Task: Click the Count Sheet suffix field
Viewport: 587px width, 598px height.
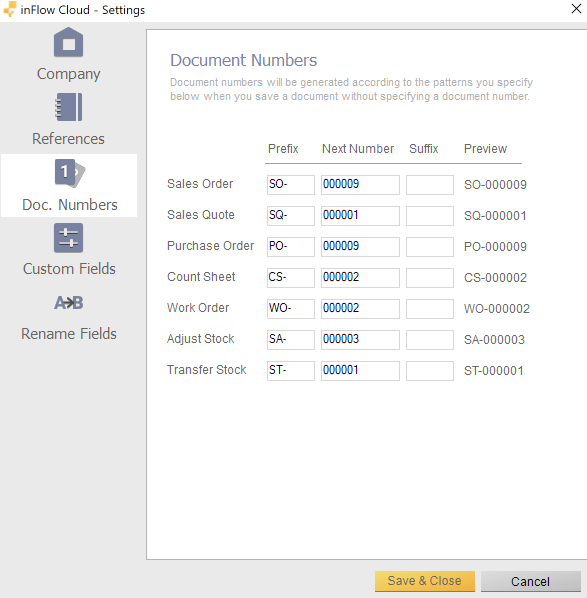Action: pos(430,278)
